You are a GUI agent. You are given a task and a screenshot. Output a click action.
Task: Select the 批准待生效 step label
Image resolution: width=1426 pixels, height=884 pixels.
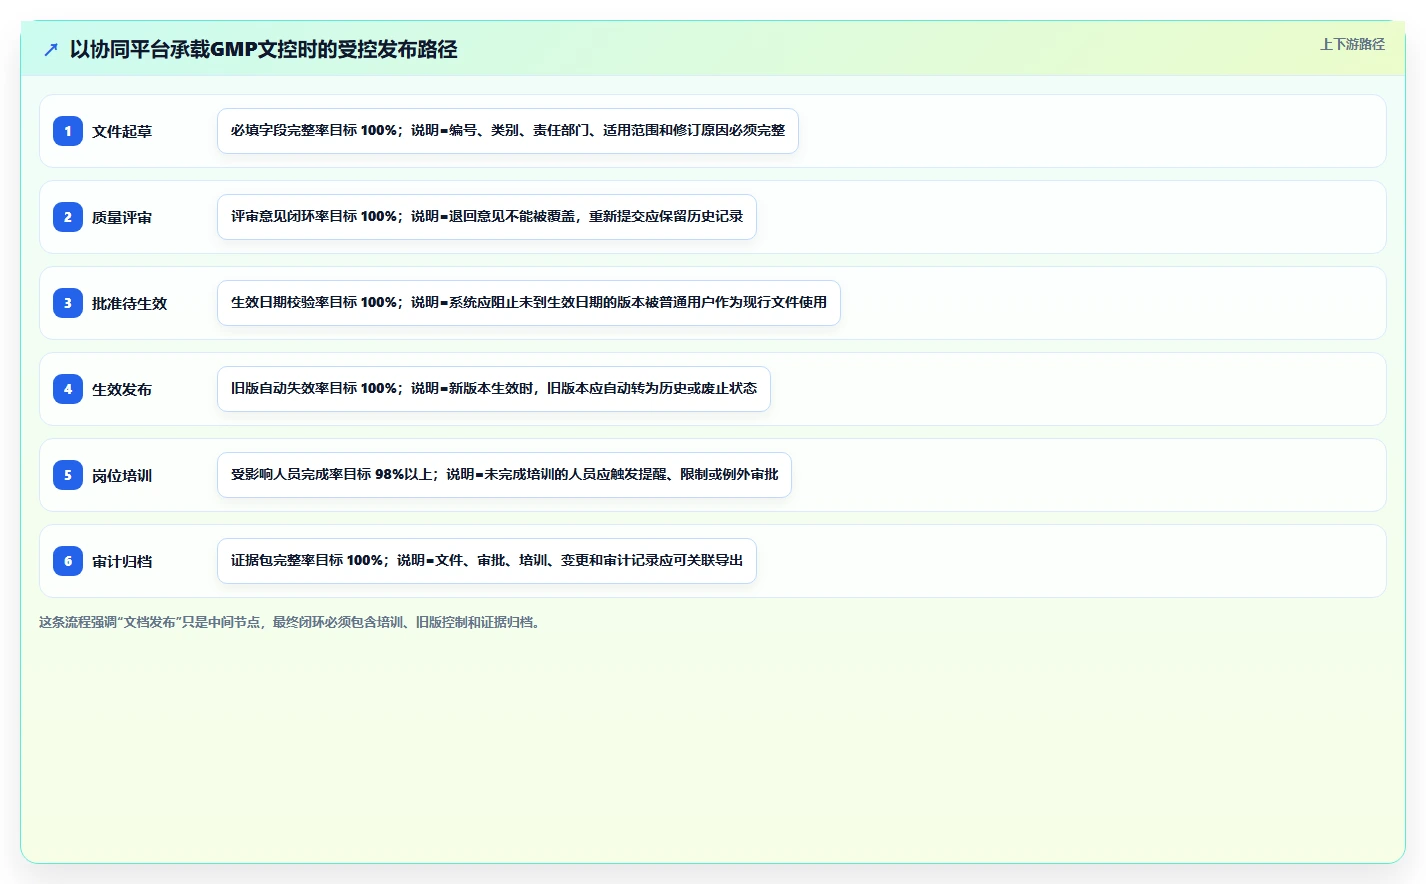point(130,303)
